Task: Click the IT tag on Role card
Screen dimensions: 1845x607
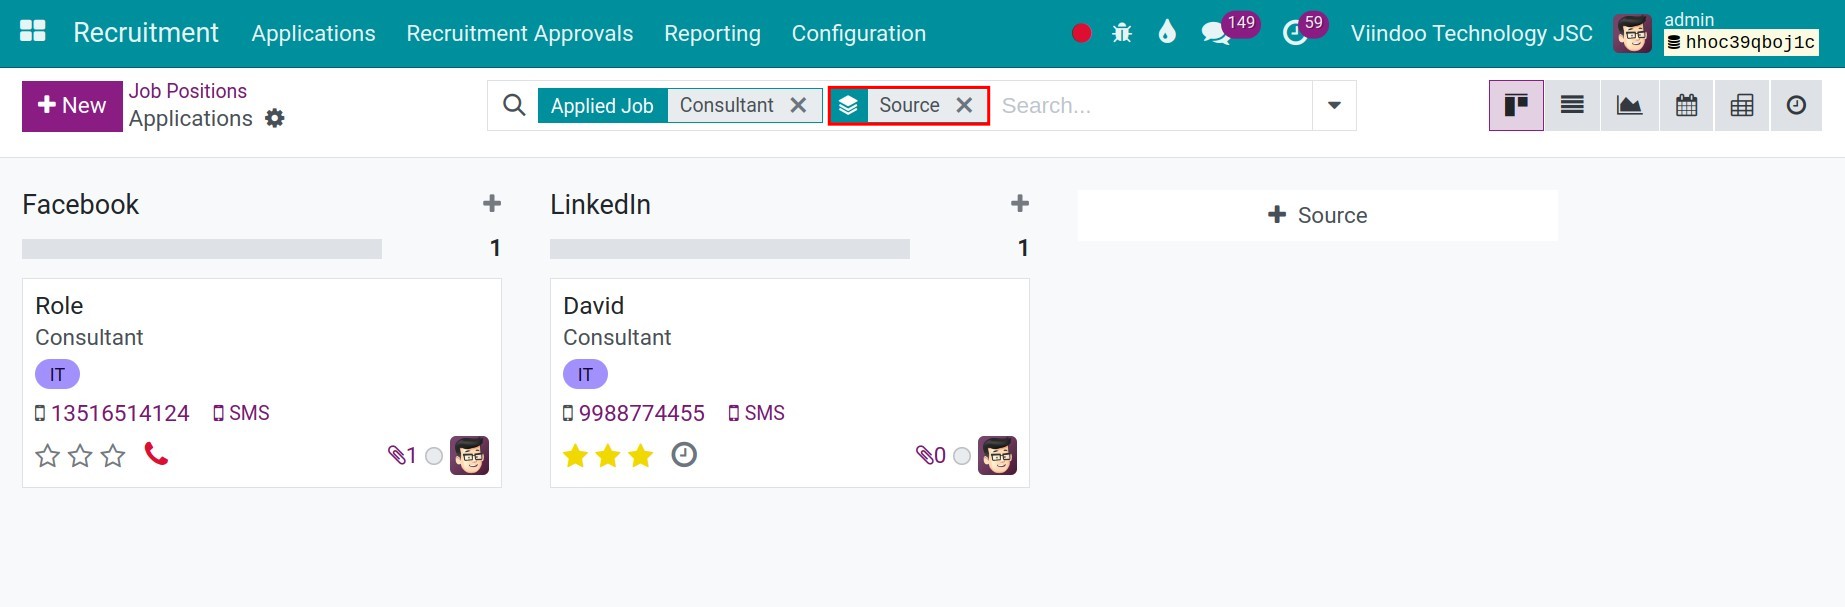Action: coord(57,374)
